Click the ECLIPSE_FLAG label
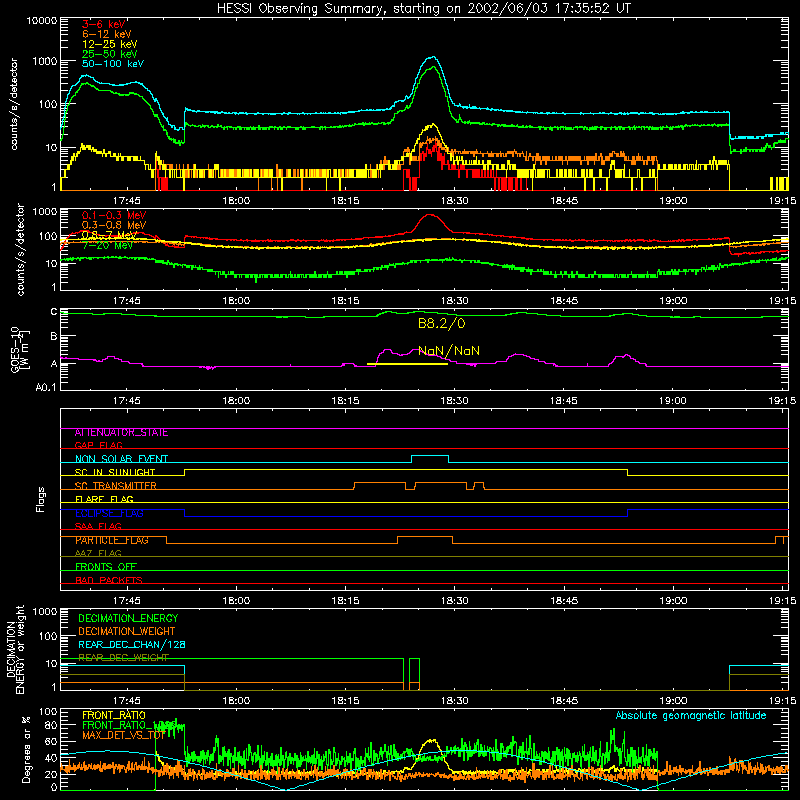The height and width of the screenshot is (800, 800). point(109,513)
